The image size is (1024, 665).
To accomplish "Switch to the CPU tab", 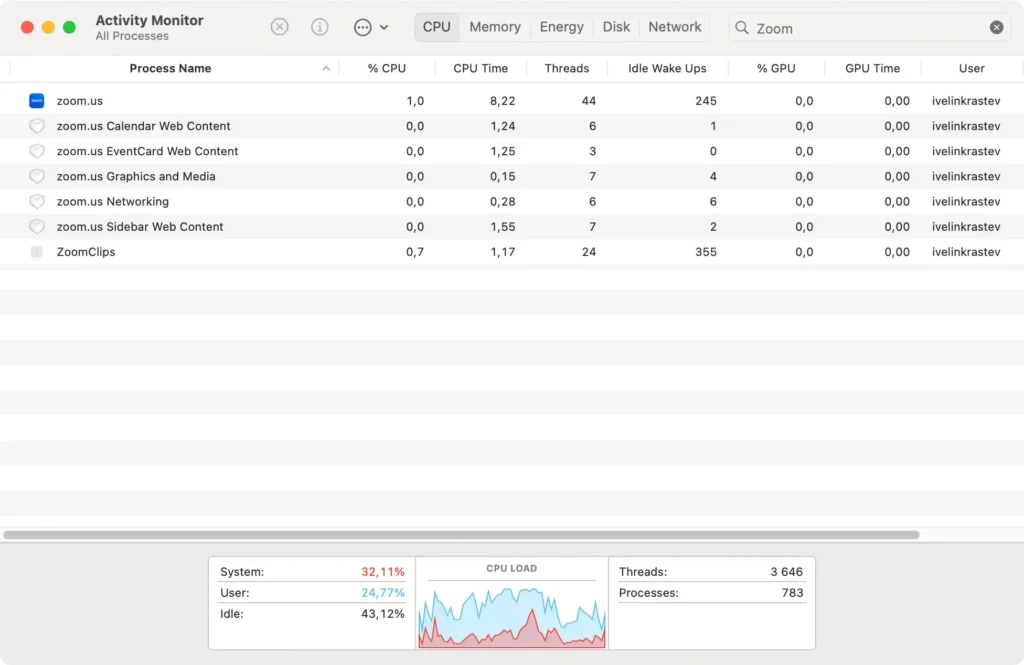I will [x=436, y=27].
